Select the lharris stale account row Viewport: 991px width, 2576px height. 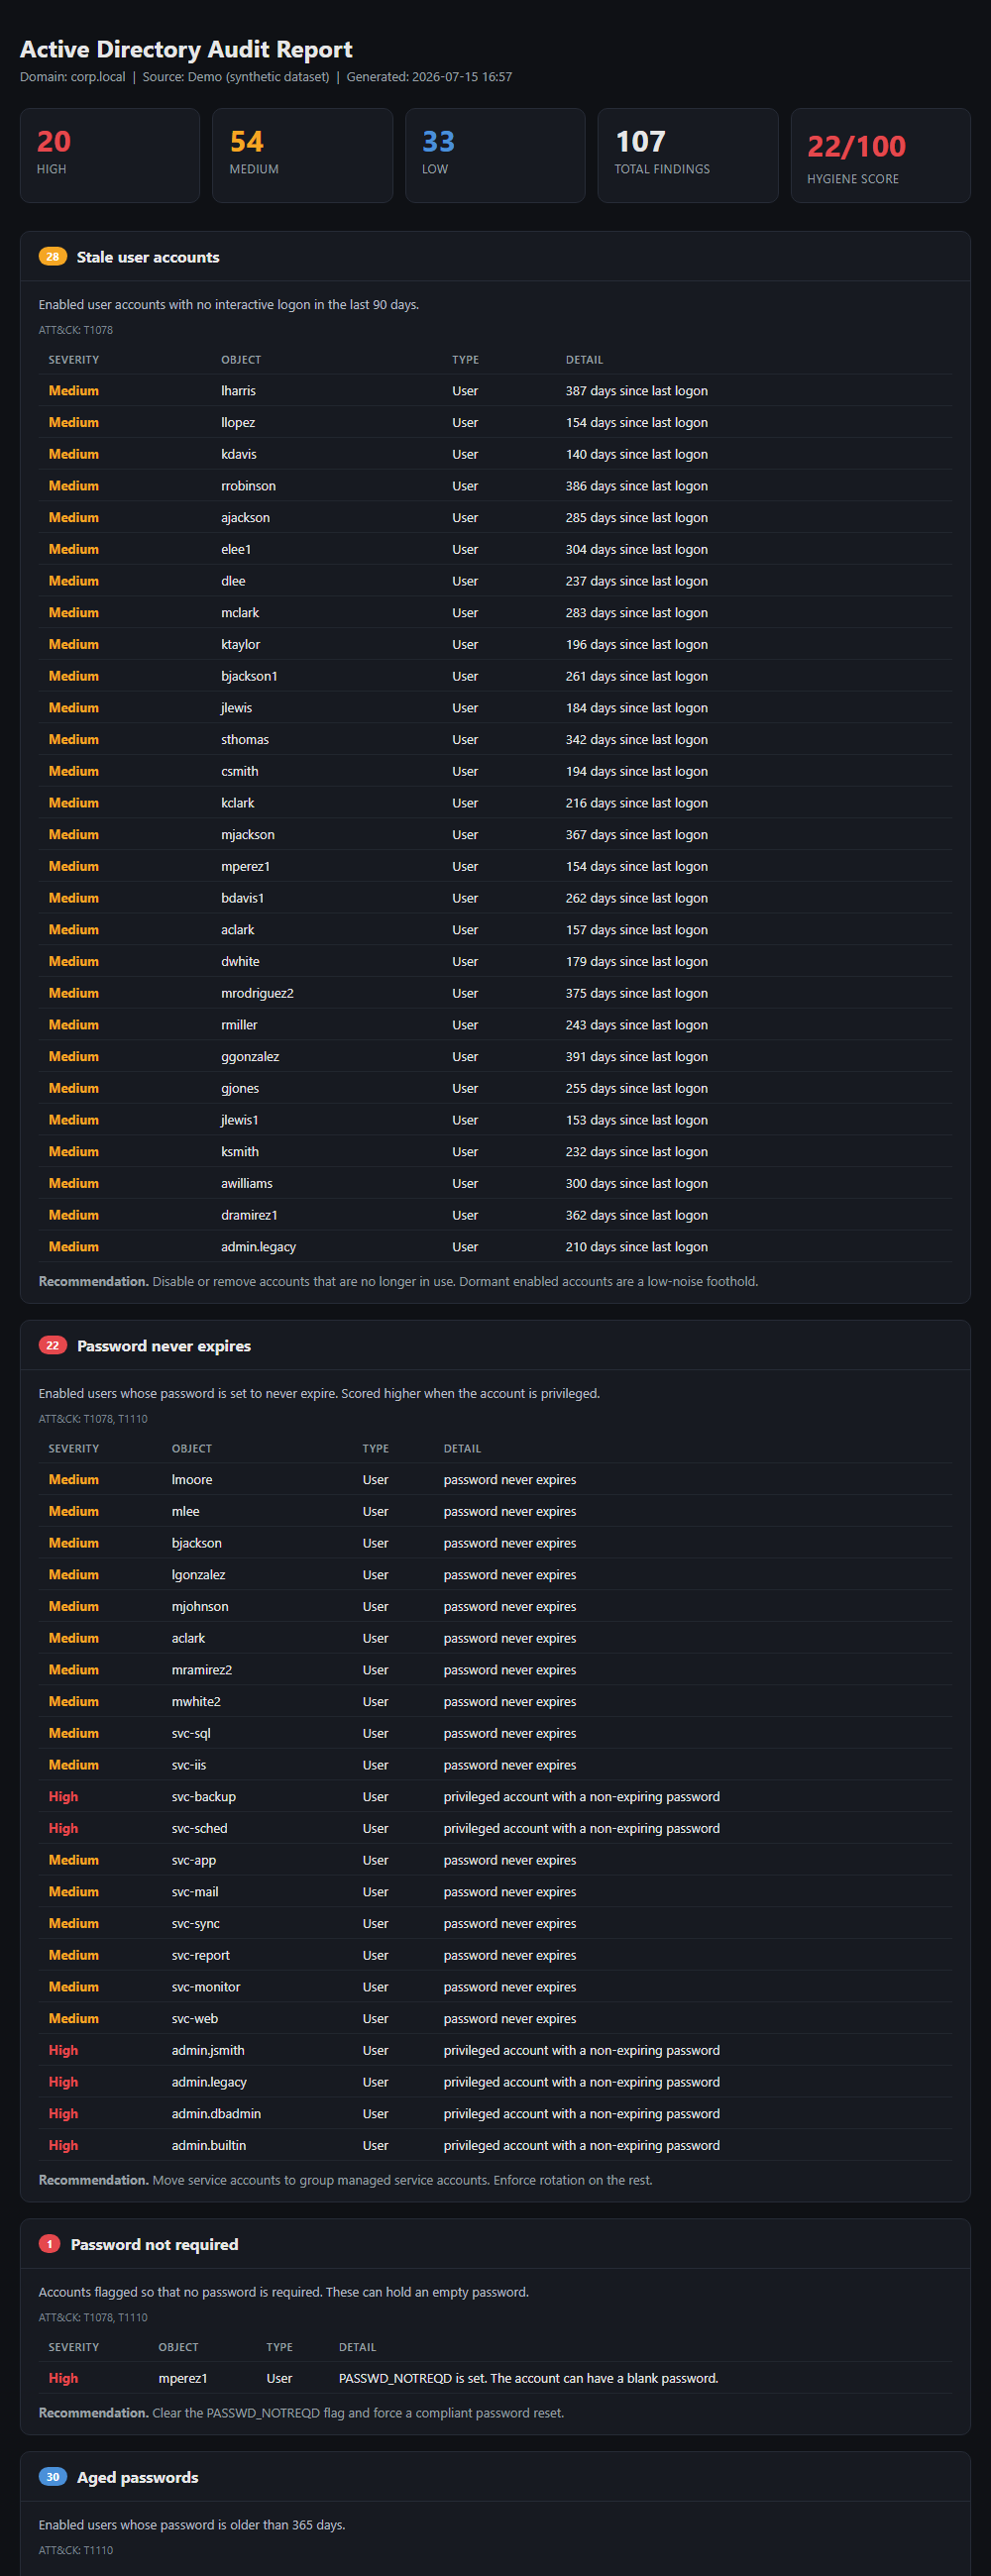495,391
